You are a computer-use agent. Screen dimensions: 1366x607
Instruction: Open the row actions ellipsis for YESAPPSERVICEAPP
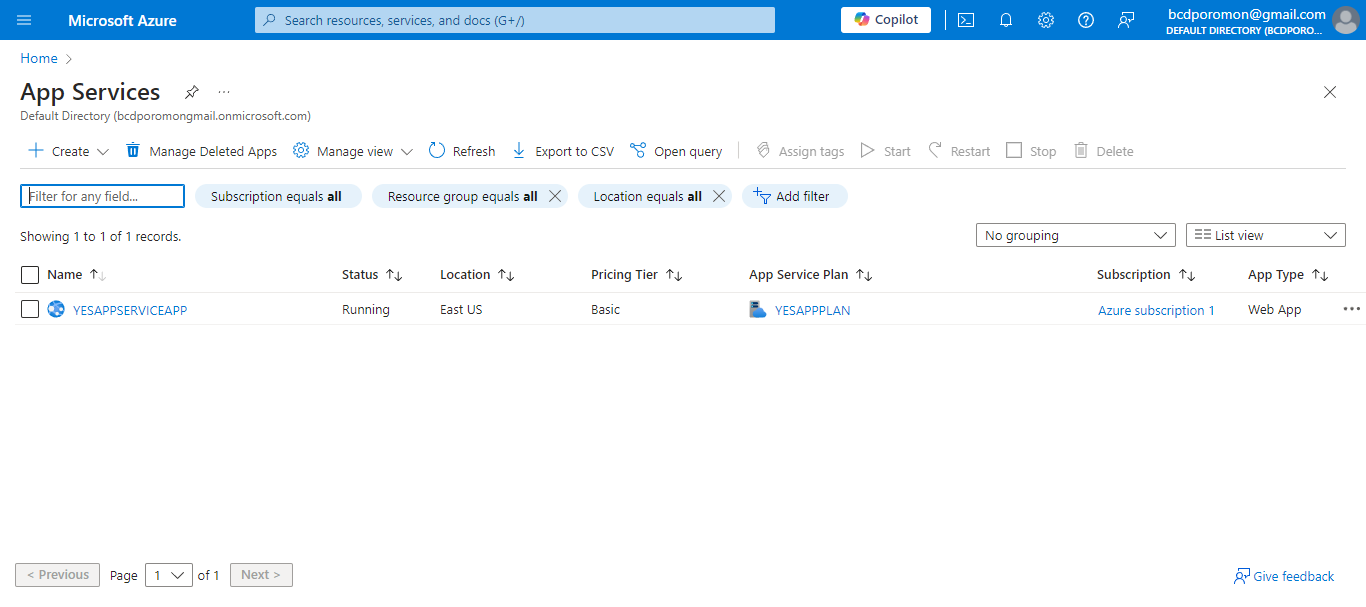1352,309
